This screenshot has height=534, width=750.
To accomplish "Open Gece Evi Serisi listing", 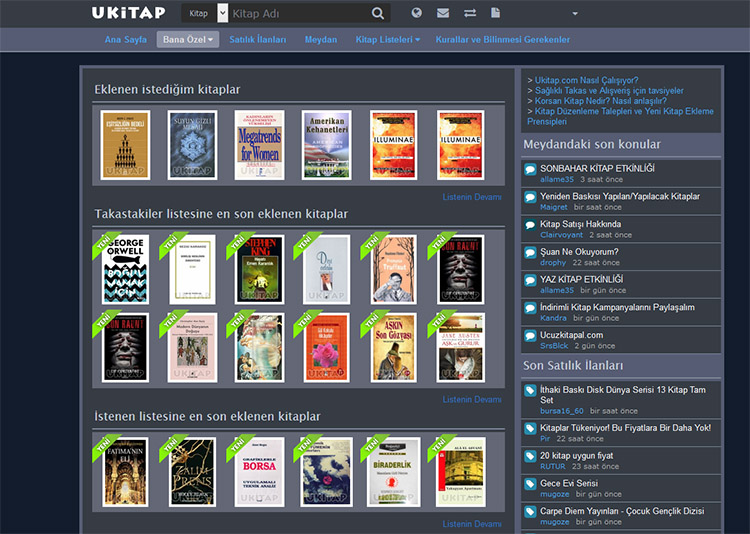I will click(569, 483).
